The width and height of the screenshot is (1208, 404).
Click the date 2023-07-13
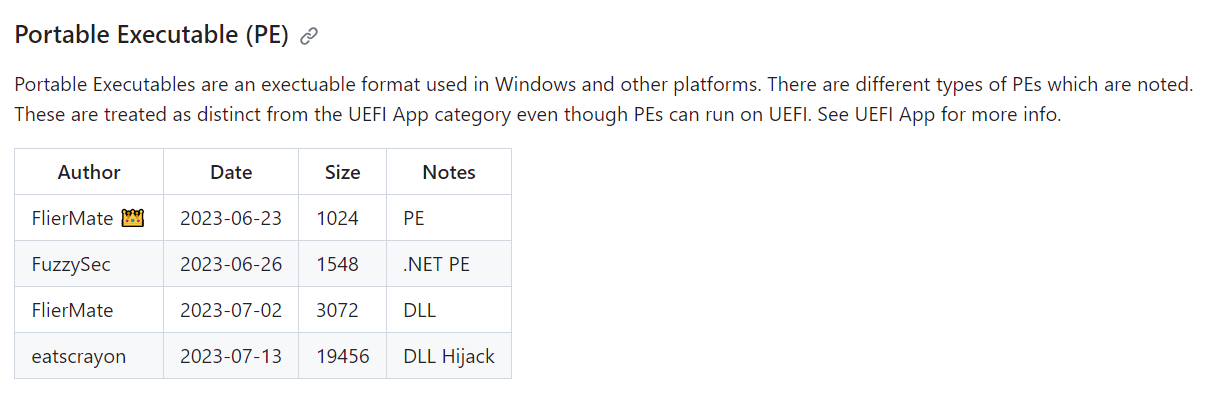coord(231,356)
